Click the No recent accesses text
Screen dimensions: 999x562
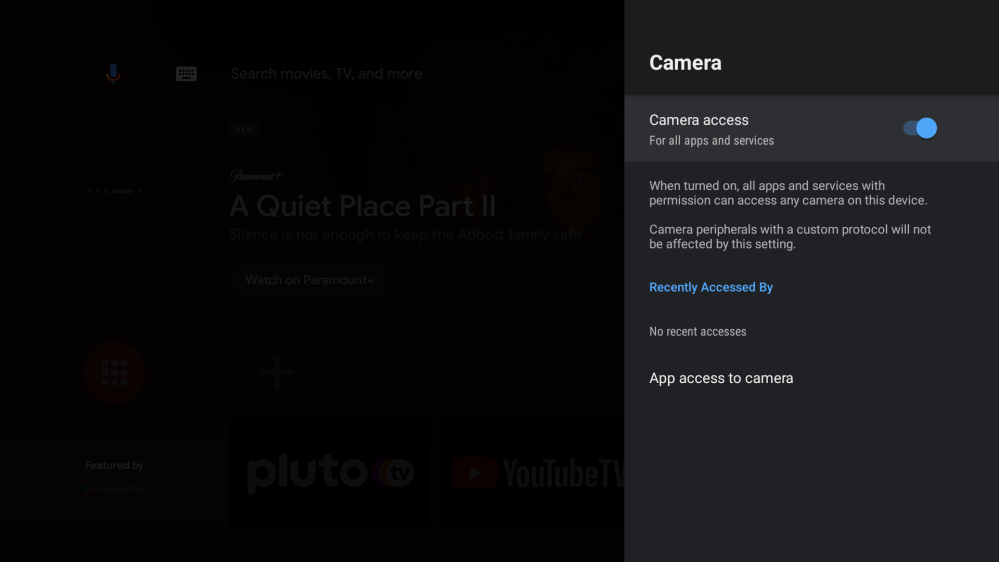697,331
